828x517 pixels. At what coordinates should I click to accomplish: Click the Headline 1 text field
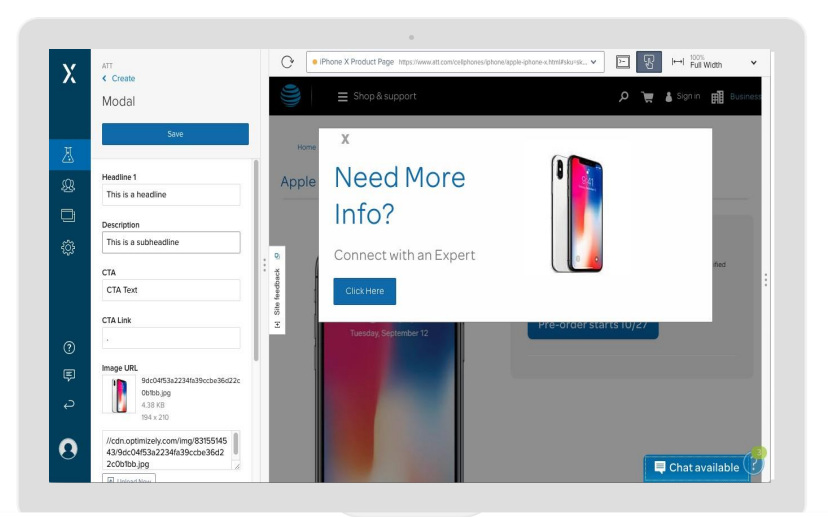[171, 195]
